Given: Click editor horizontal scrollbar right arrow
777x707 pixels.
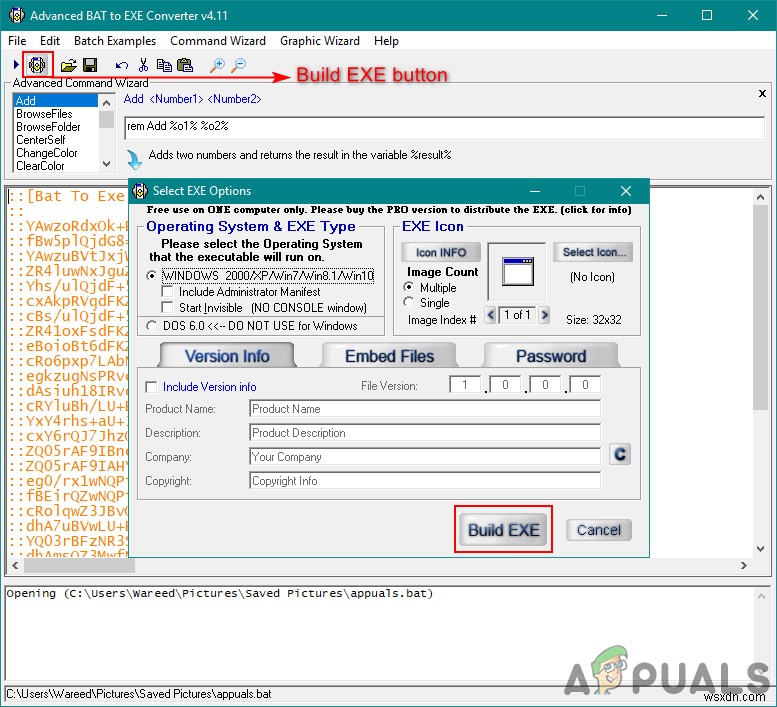Looking at the screenshot, I should pyautogui.click(x=743, y=565).
